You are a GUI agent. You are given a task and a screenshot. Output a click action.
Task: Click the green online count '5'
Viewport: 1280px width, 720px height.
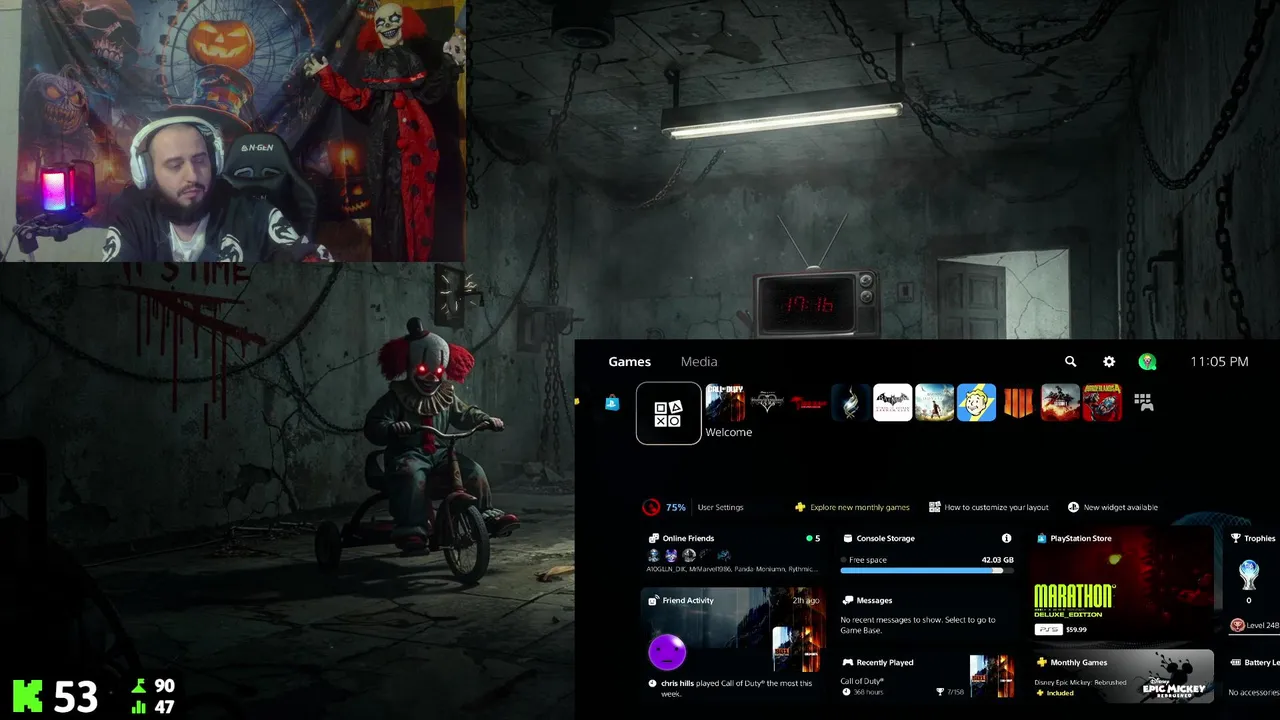(813, 538)
